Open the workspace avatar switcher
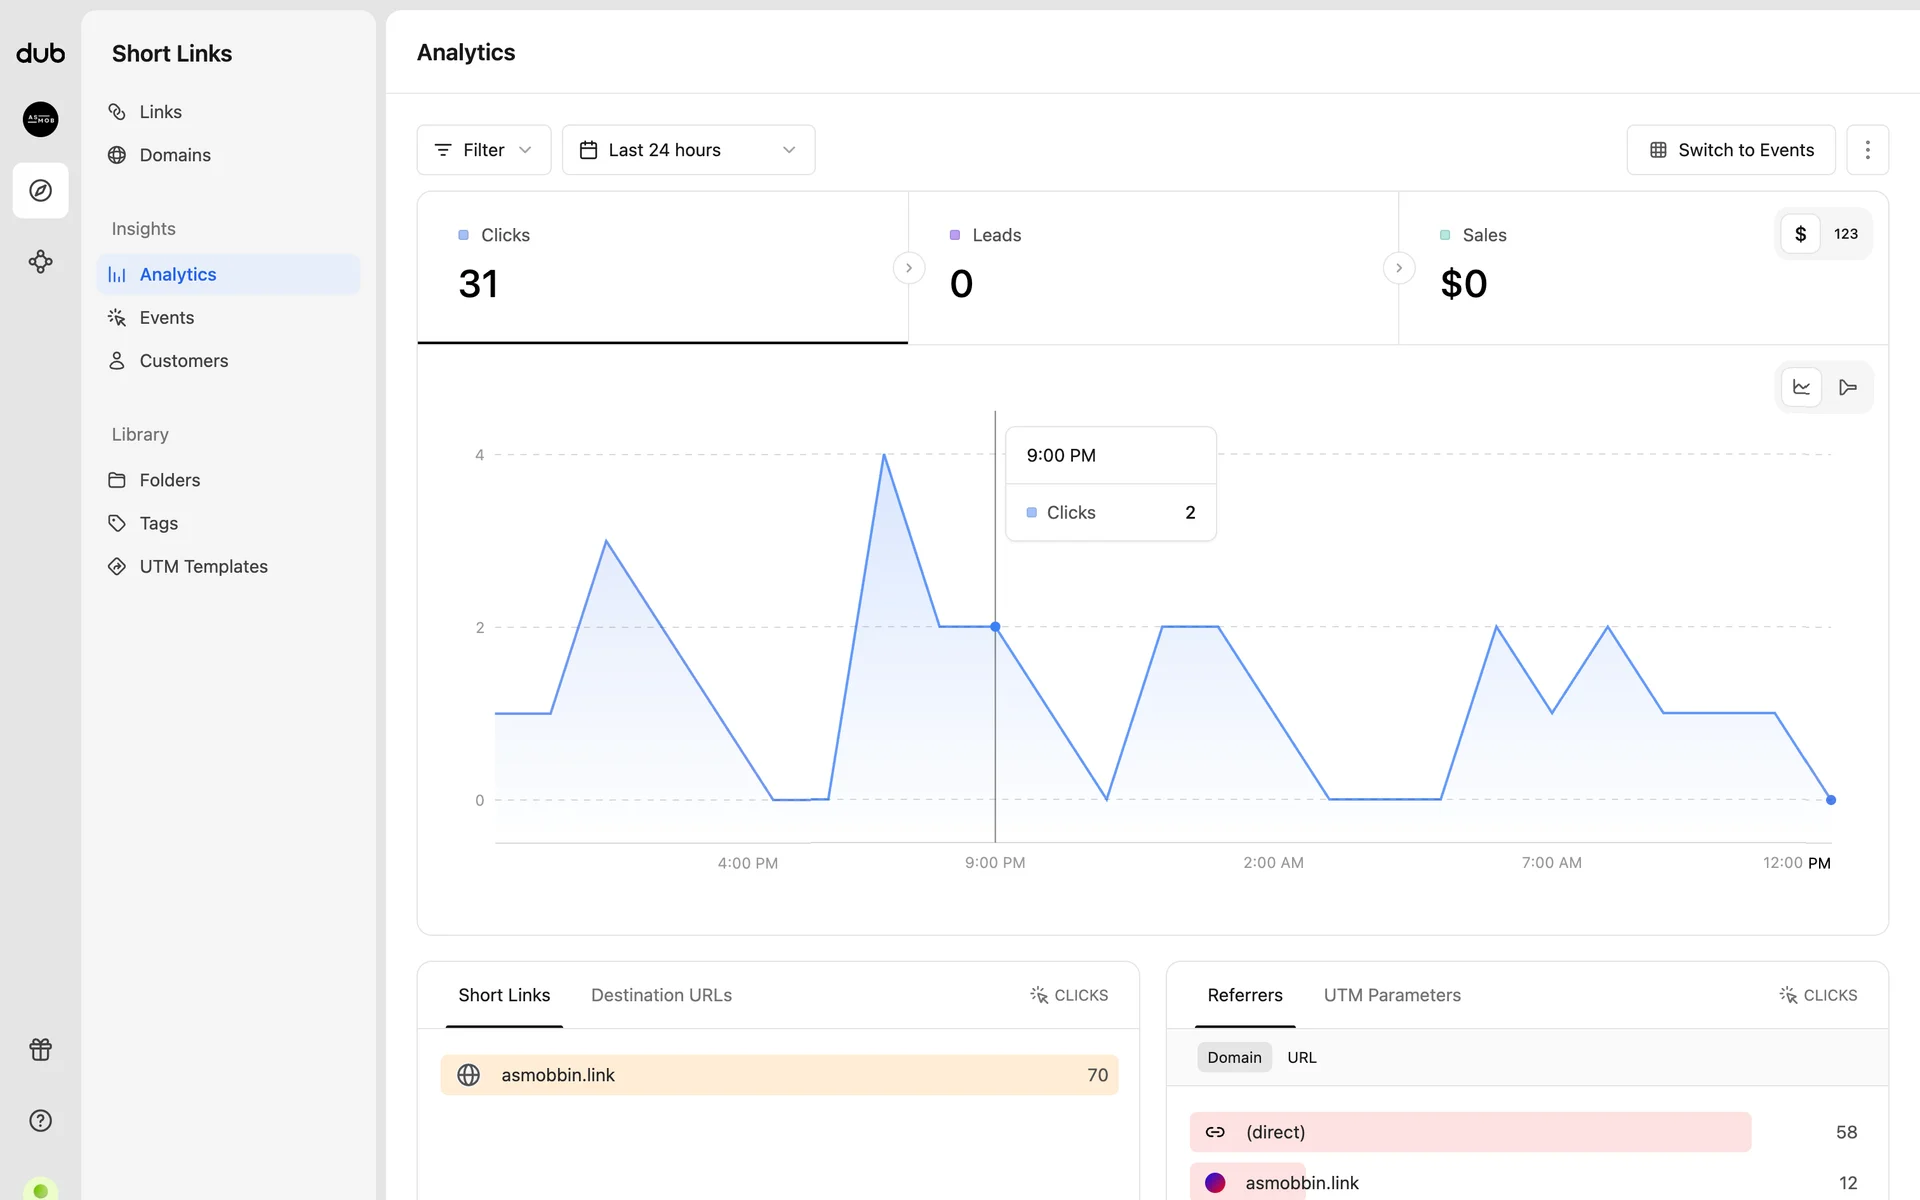 coord(40,119)
